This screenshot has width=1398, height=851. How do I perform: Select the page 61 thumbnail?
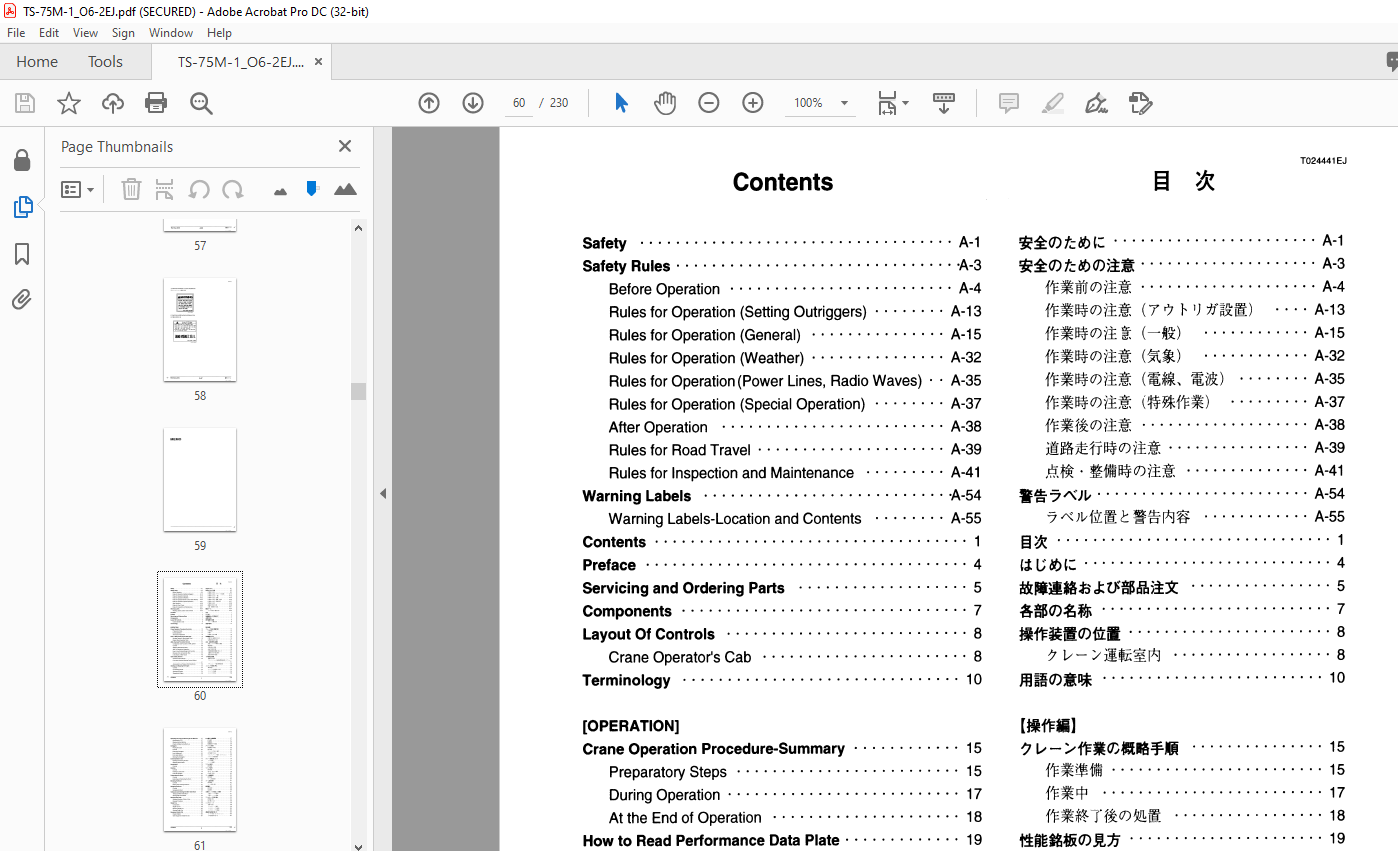[200, 780]
